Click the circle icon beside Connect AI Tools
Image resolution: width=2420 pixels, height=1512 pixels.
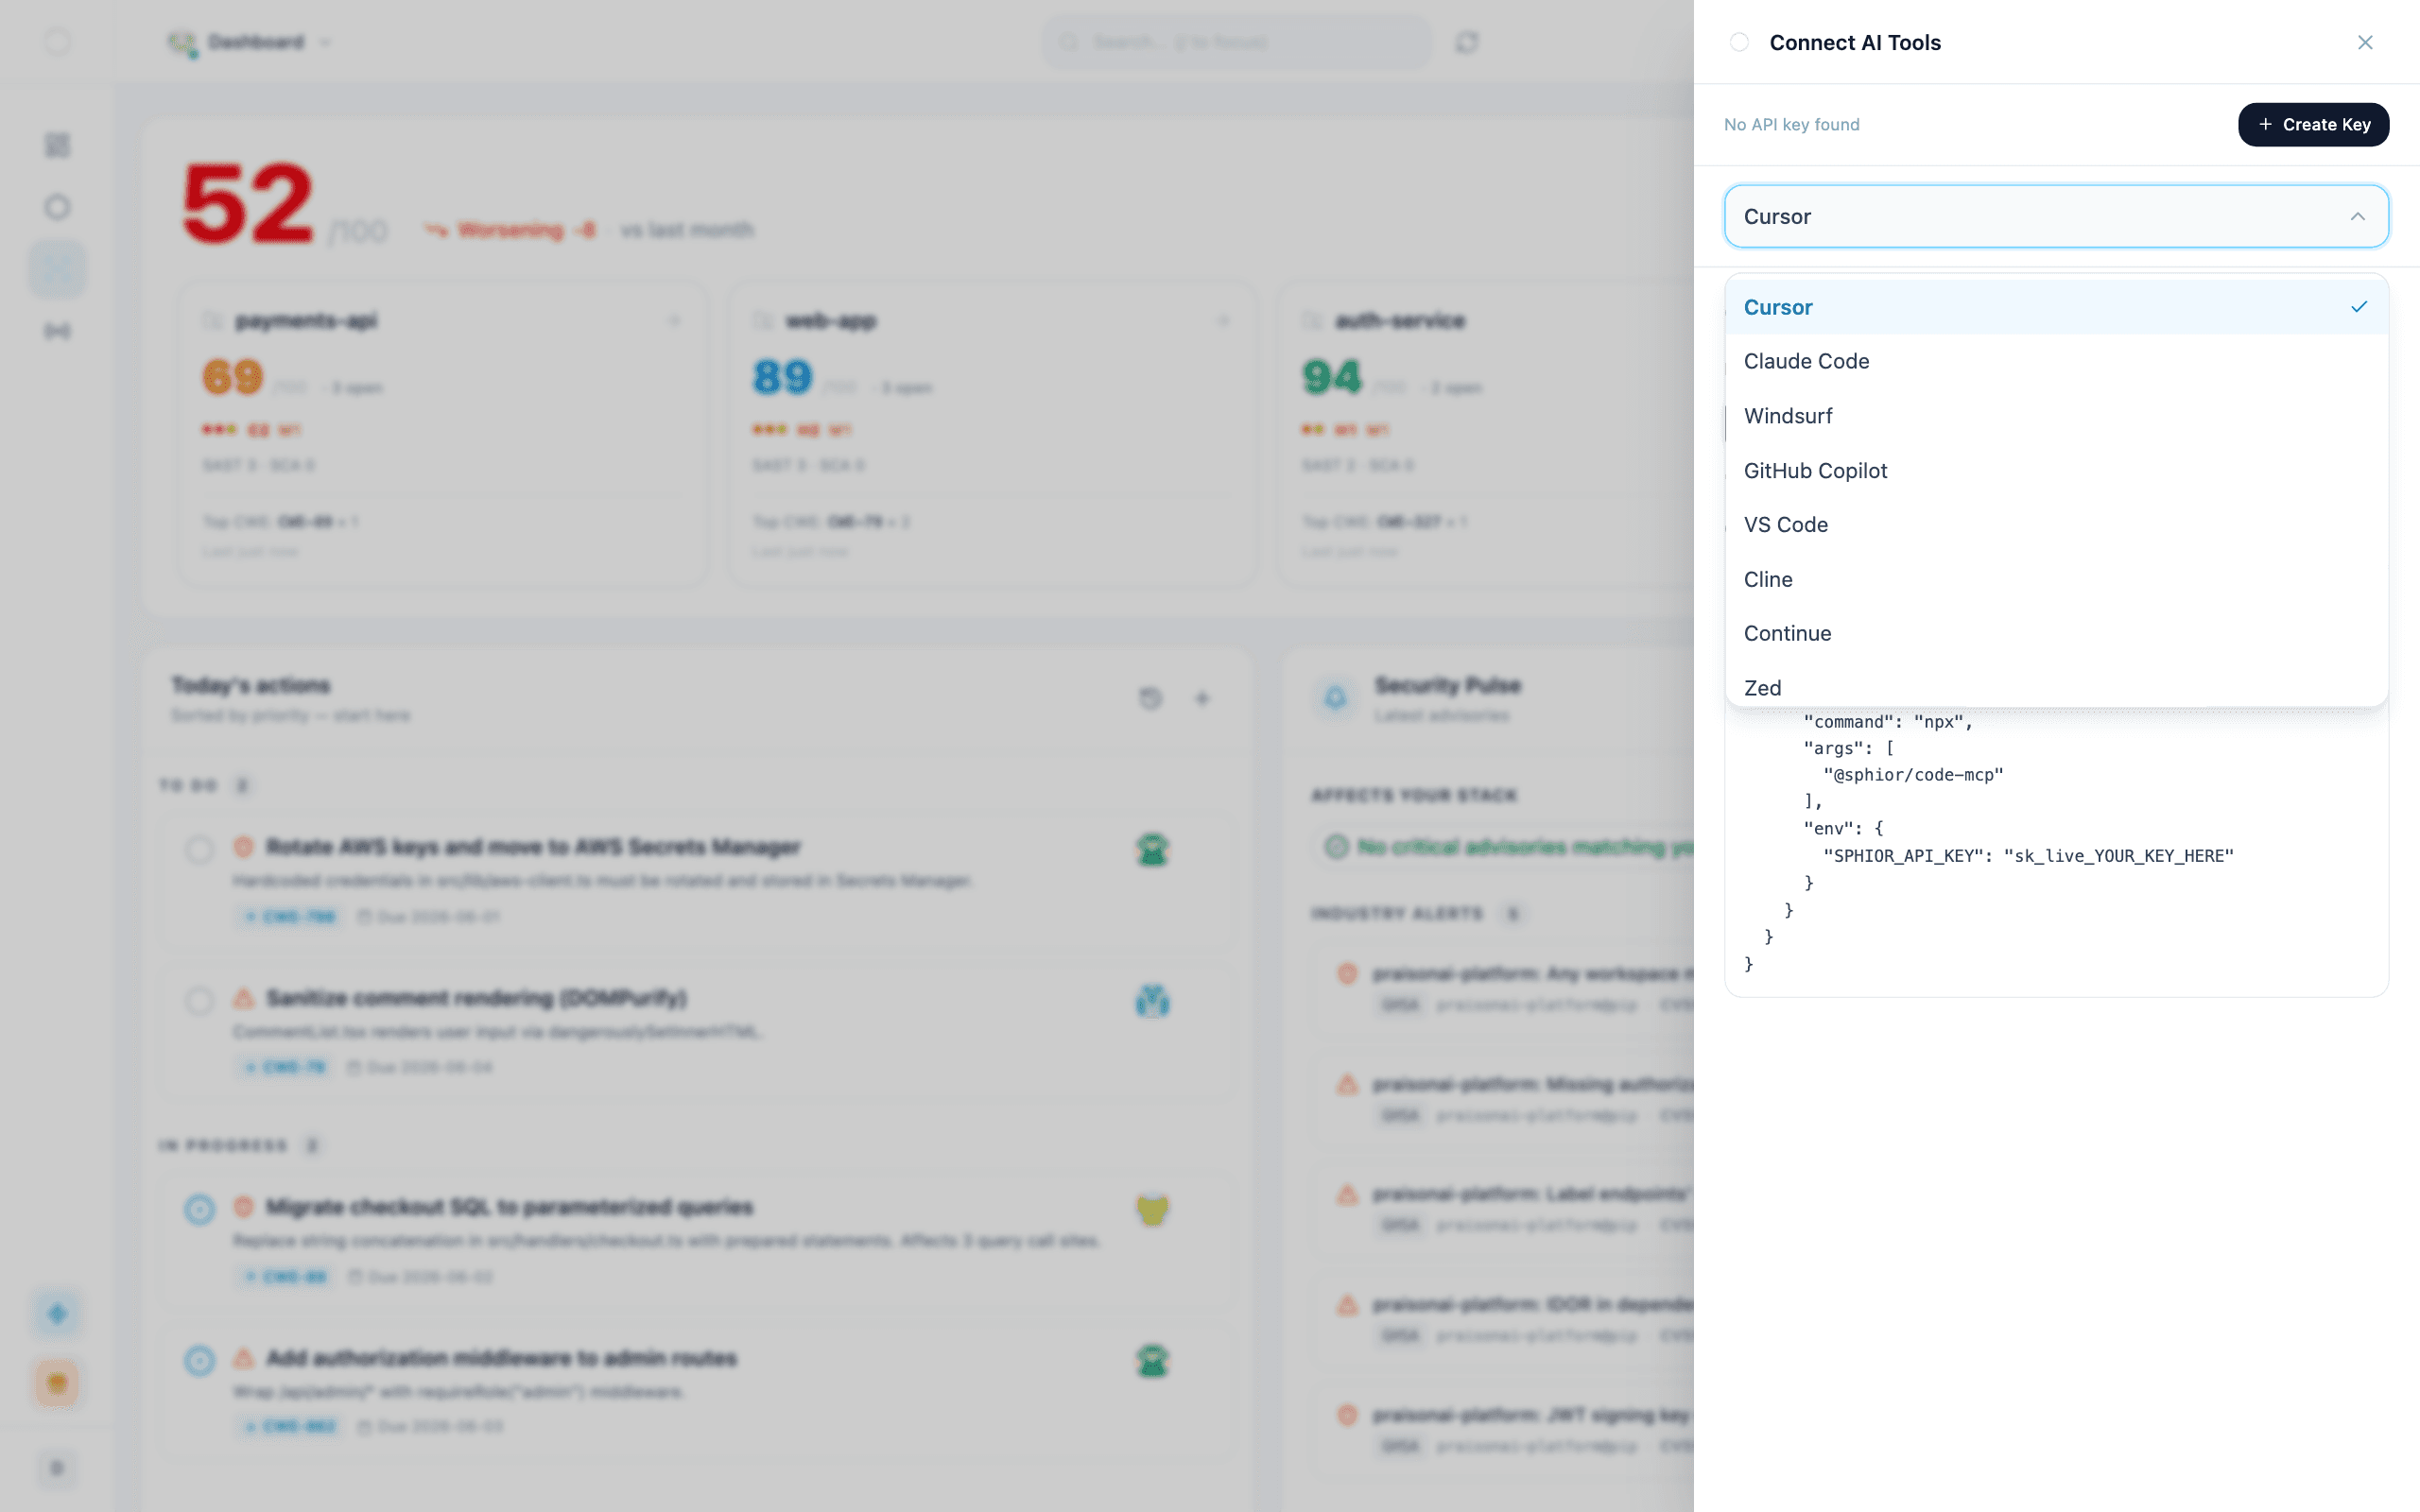click(x=1739, y=42)
